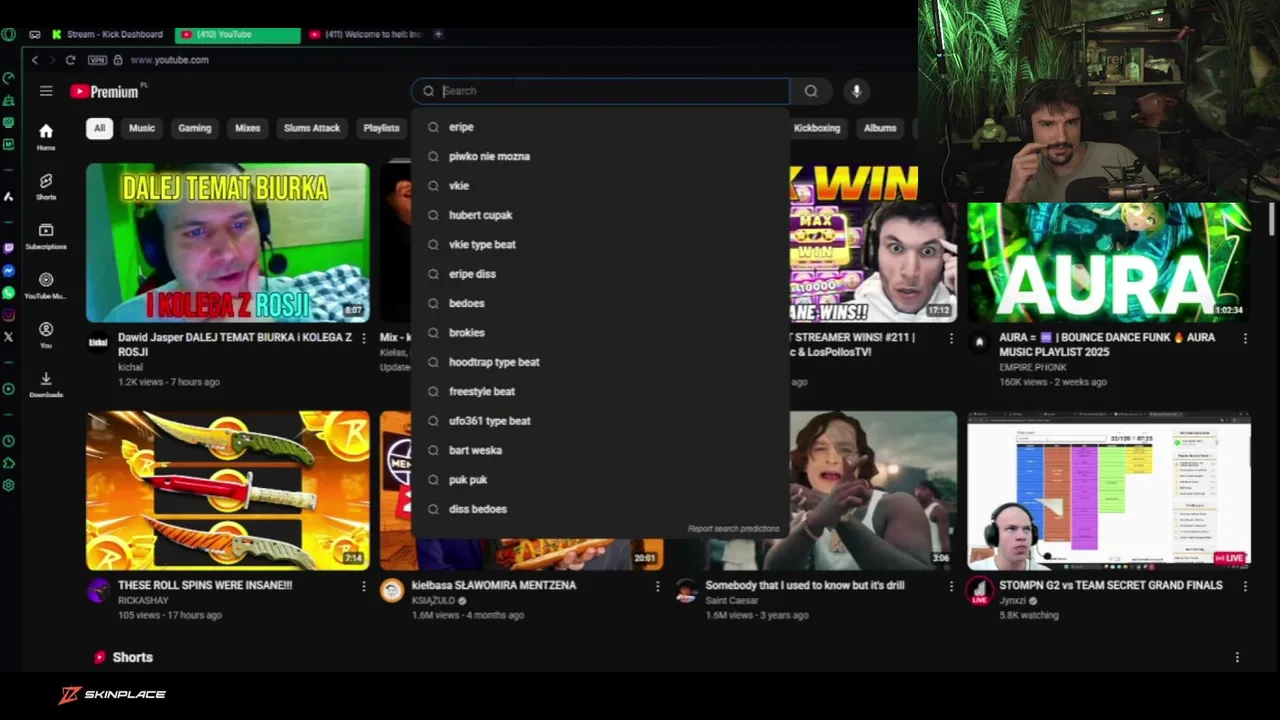1280x720 pixels.
Task: Open Twitch from the browser sidebar
Action: click(x=9, y=248)
